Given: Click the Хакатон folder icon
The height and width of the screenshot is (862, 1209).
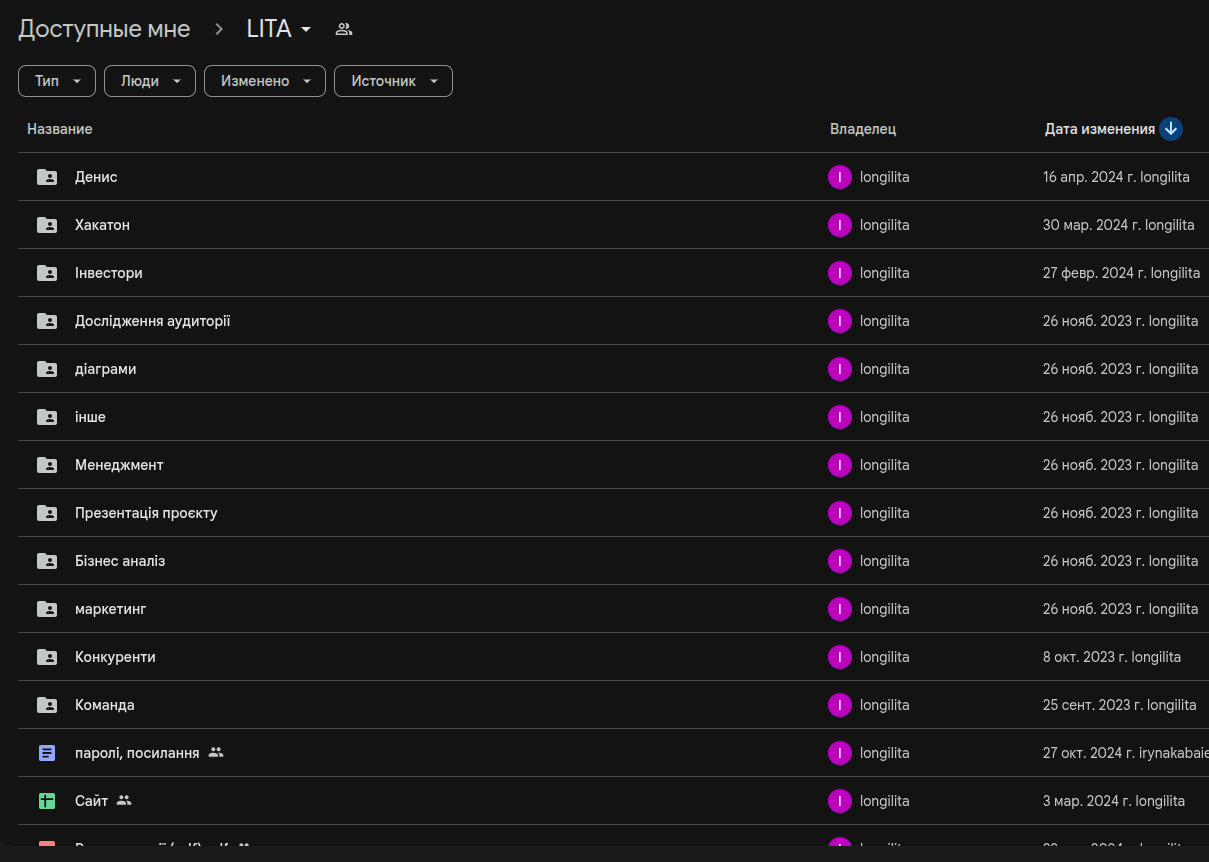Looking at the screenshot, I should point(47,225).
